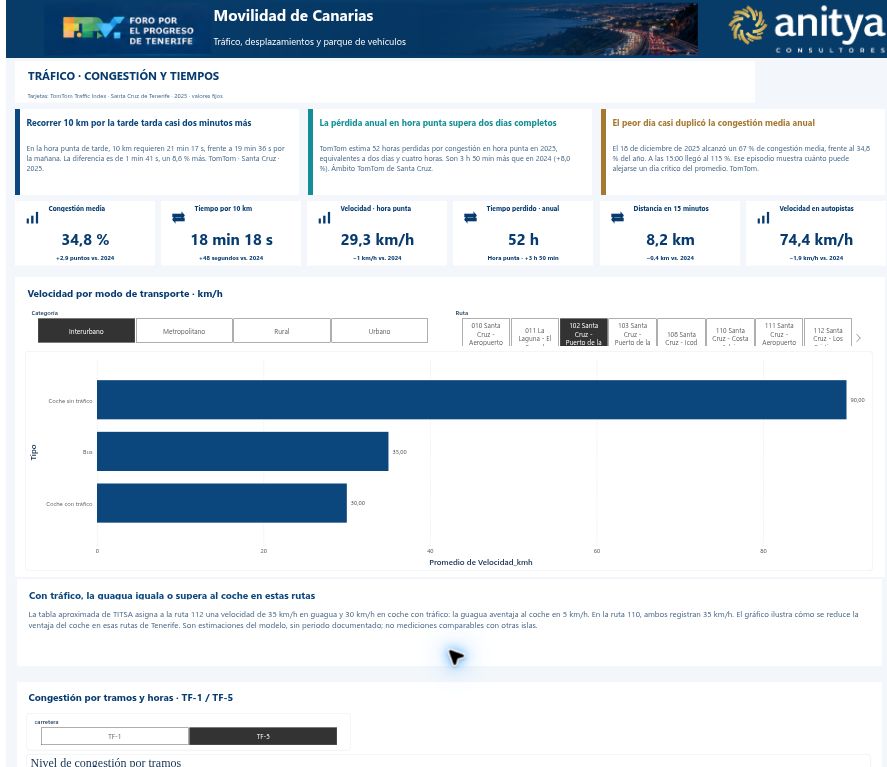The width and height of the screenshot is (887, 767).
Task: Click the bar-chart icon on Congestión media card
Action: click(32, 218)
